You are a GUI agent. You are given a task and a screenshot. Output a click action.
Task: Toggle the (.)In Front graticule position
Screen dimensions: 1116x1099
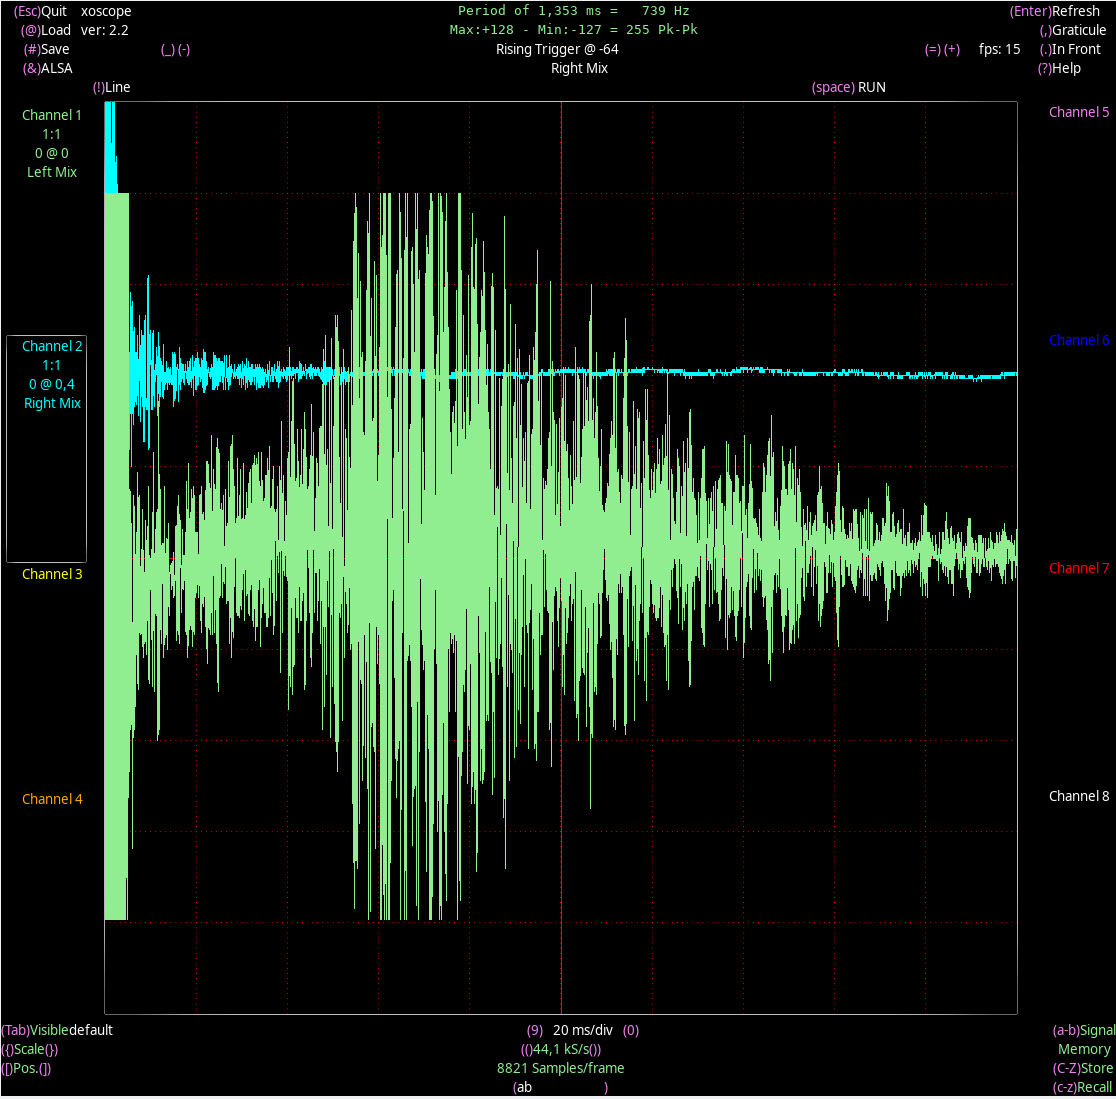(1070, 49)
